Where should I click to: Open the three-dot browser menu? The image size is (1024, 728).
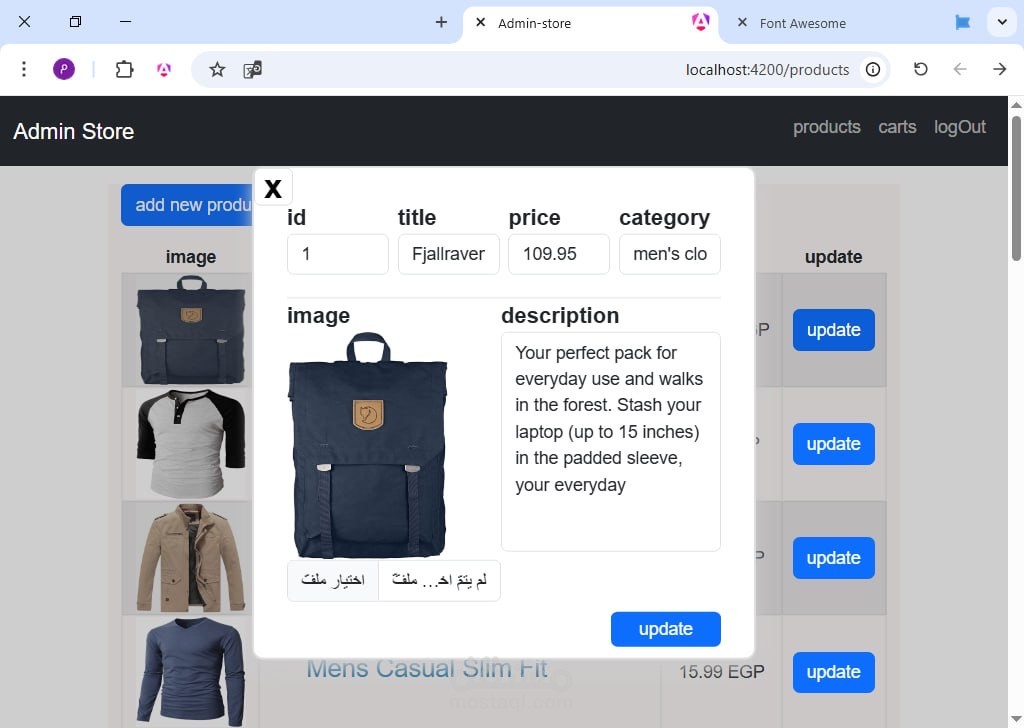[x=24, y=69]
